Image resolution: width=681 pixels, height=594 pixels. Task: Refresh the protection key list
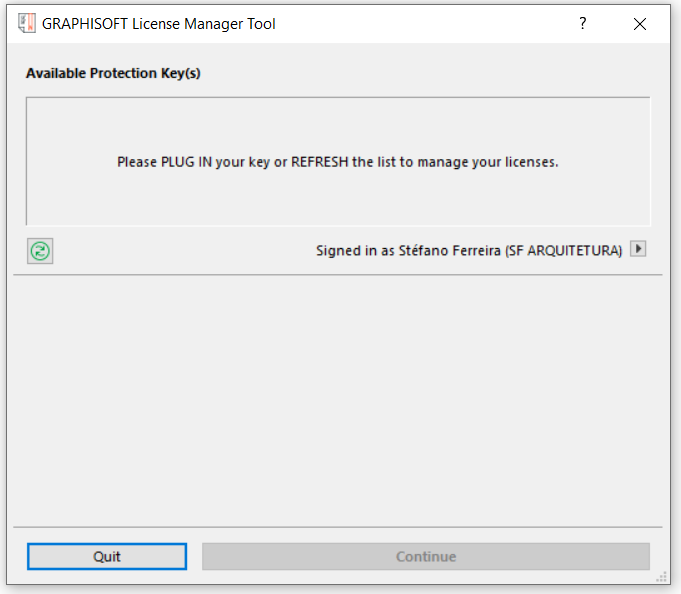[x=40, y=251]
